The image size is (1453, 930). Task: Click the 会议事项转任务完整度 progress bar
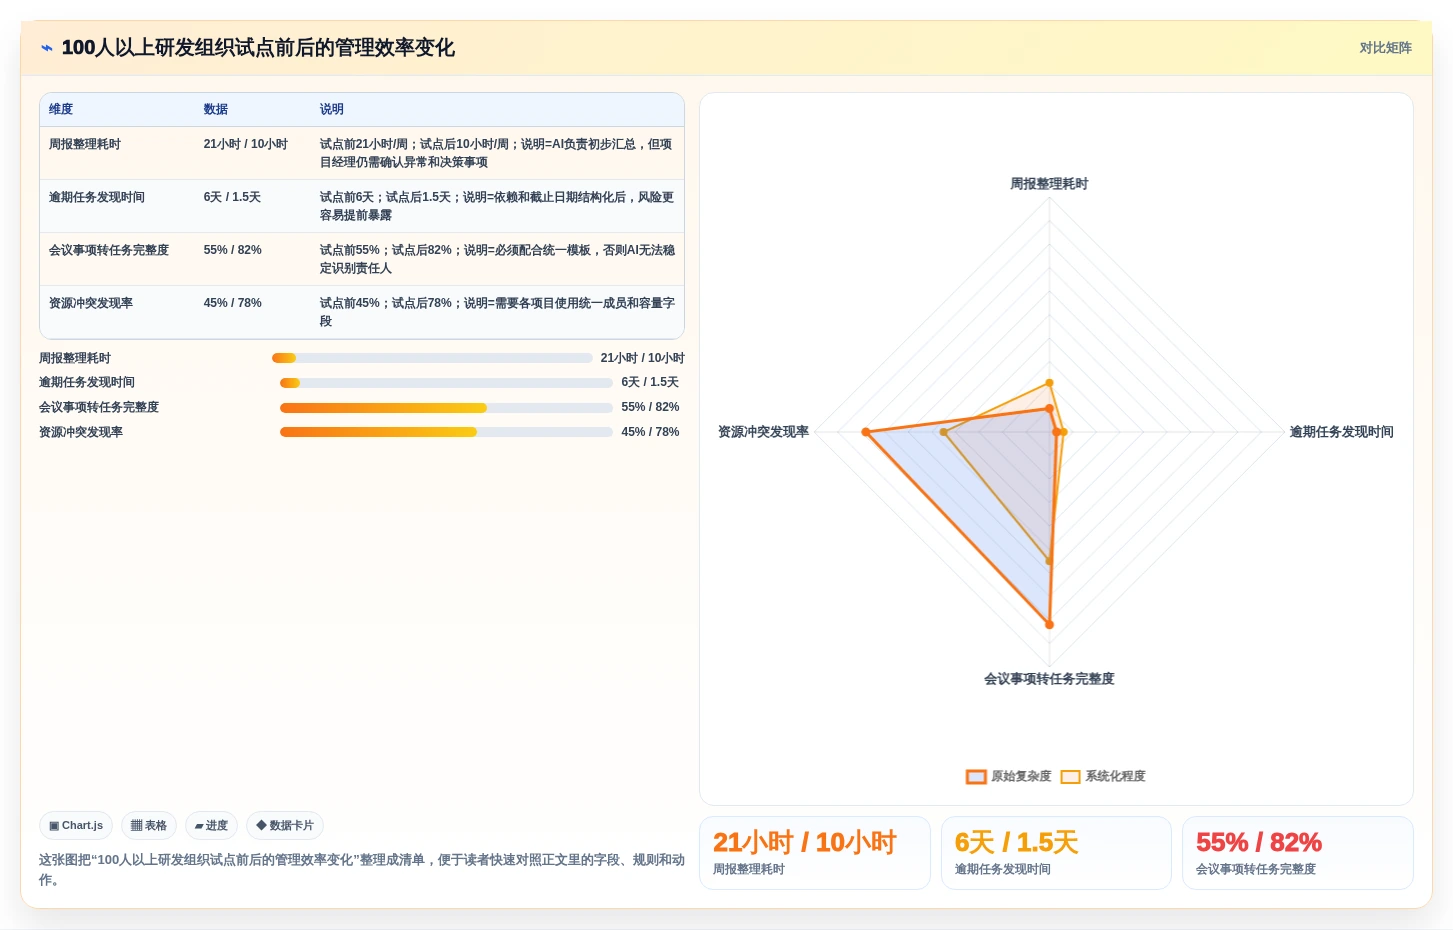(x=446, y=408)
